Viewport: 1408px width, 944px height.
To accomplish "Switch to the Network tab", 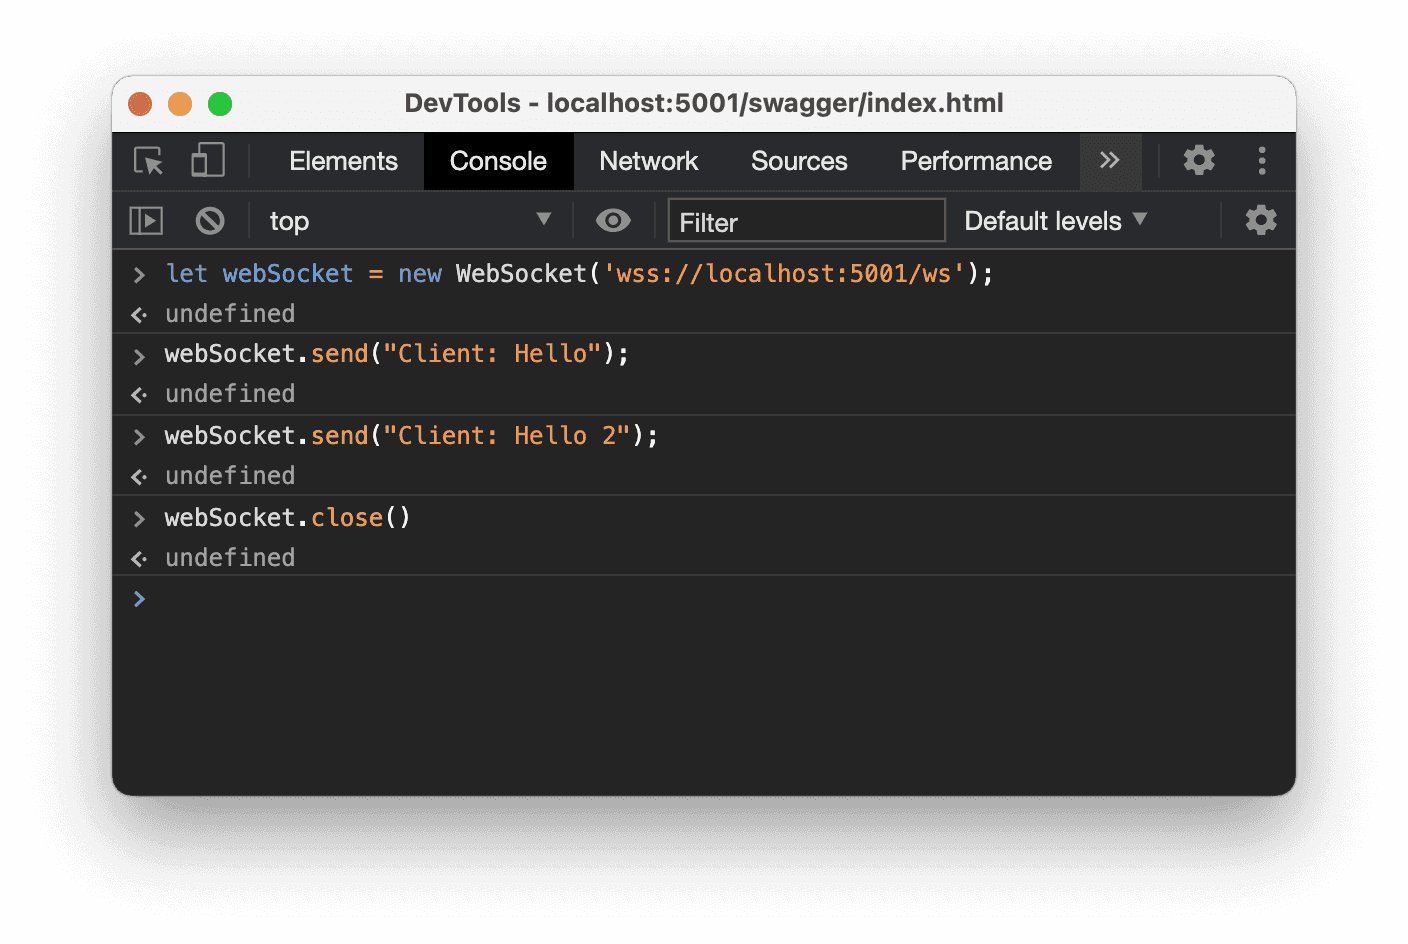I will [x=648, y=161].
